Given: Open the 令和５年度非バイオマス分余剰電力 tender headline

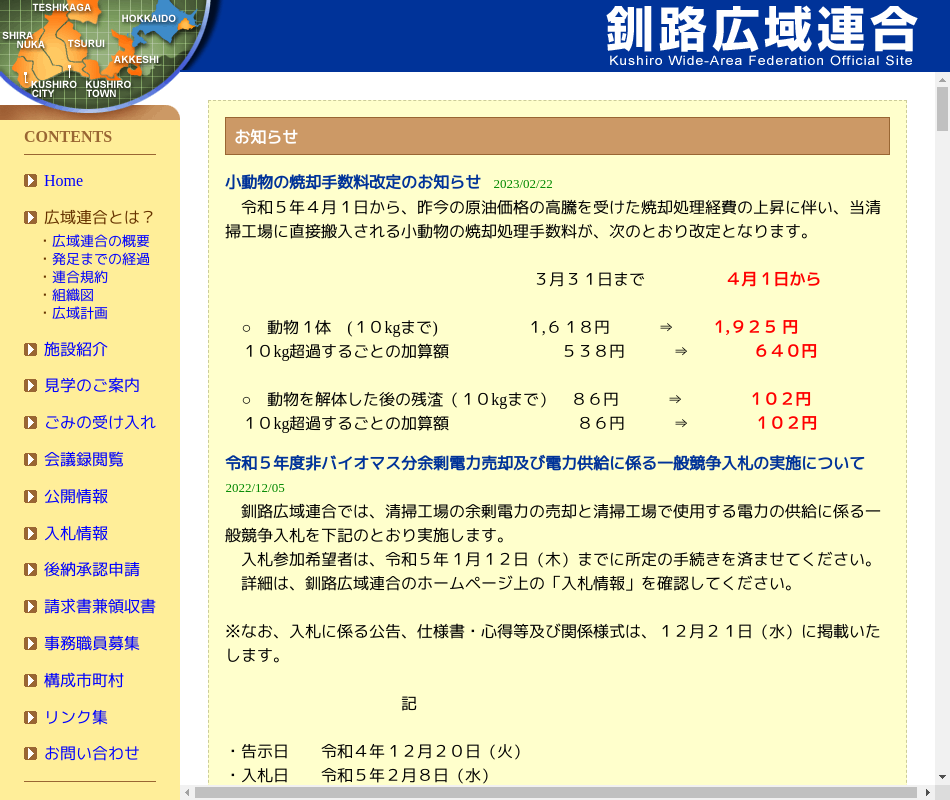Looking at the screenshot, I should click(x=545, y=463).
